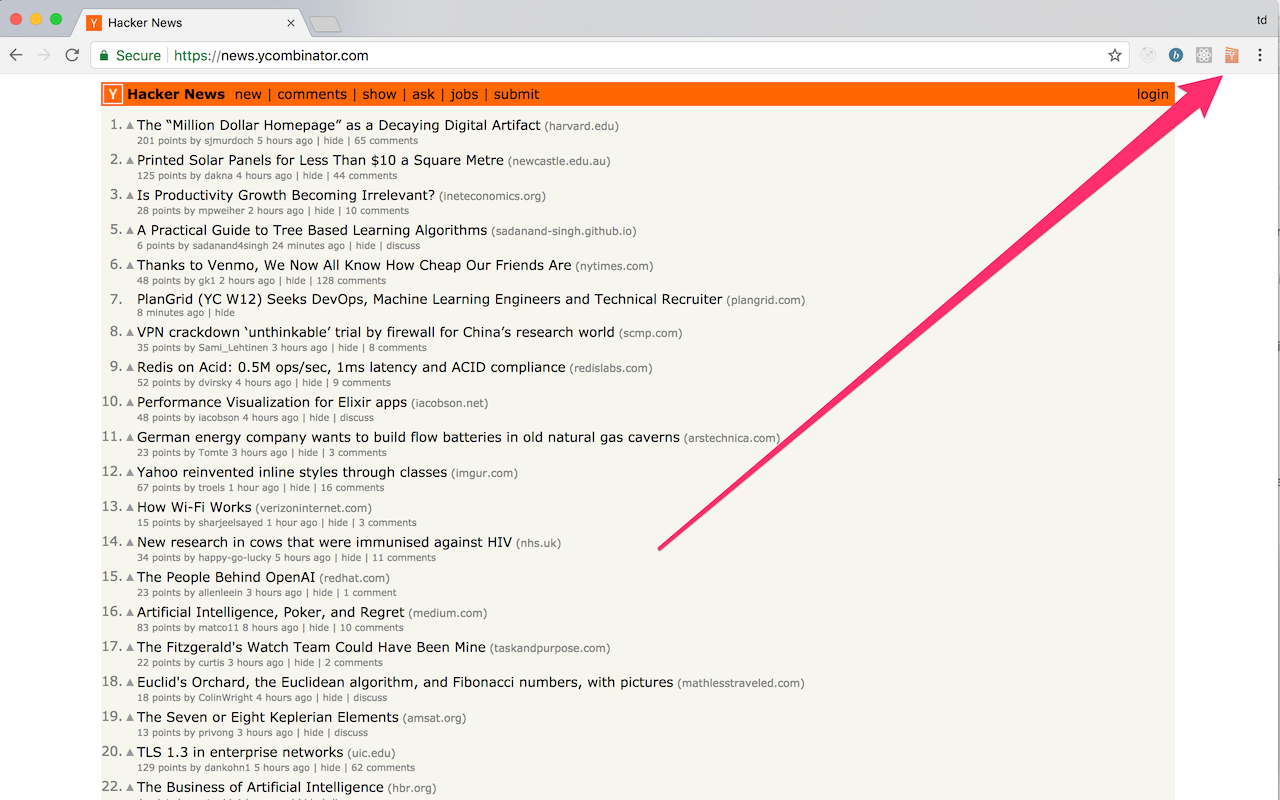
Task: Open the 'ask' section in header
Action: click(423, 94)
